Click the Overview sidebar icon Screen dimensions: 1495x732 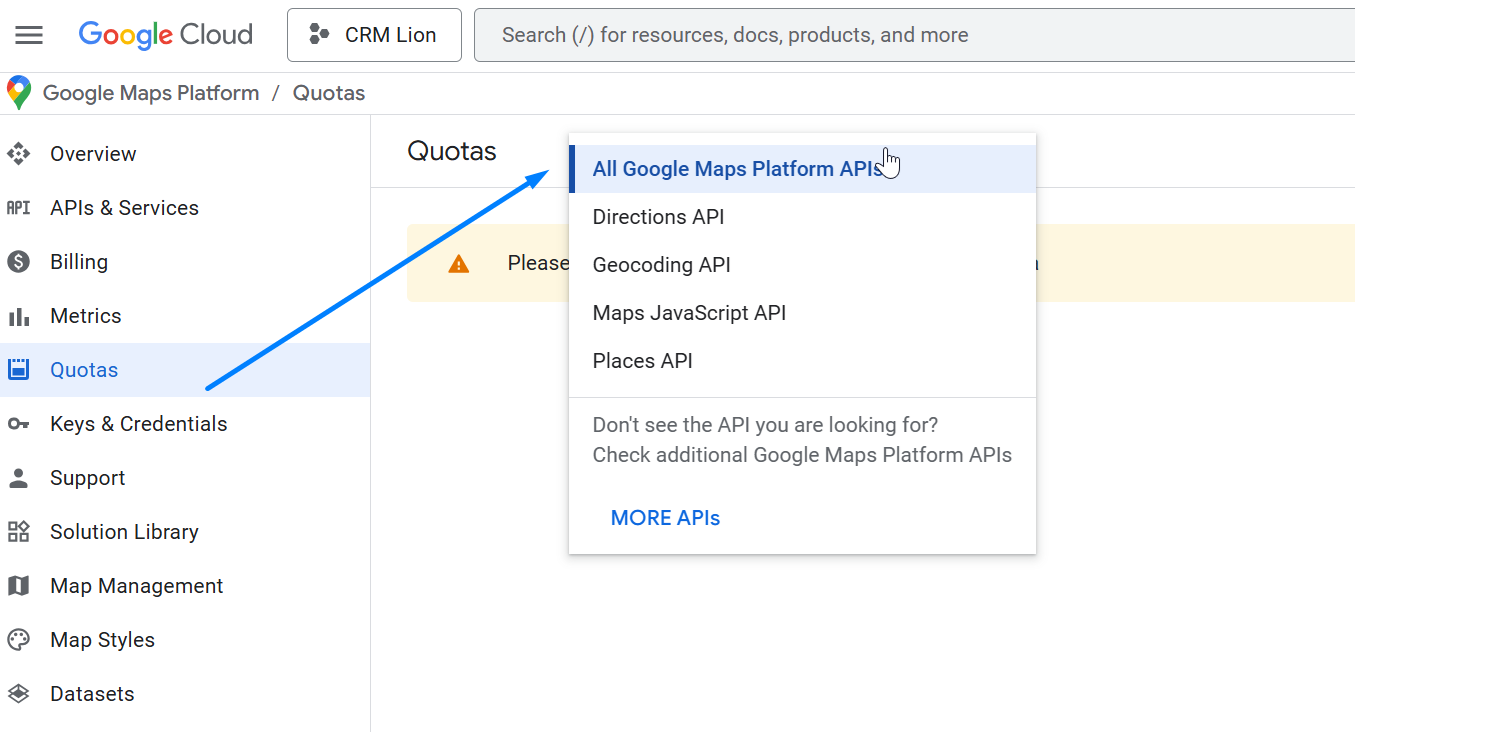pyautogui.click(x=18, y=154)
